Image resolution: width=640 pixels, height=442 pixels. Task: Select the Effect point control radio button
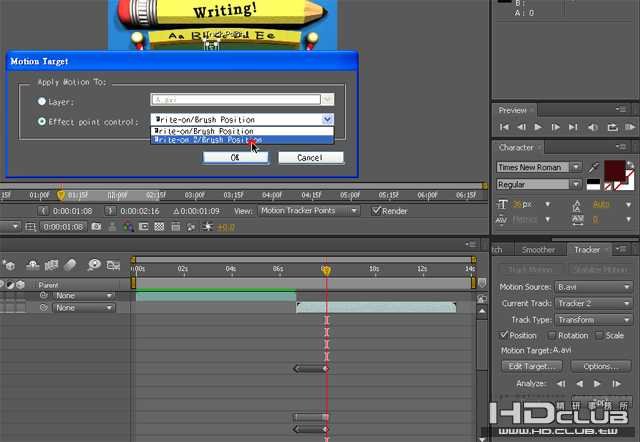(x=42, y=122)
